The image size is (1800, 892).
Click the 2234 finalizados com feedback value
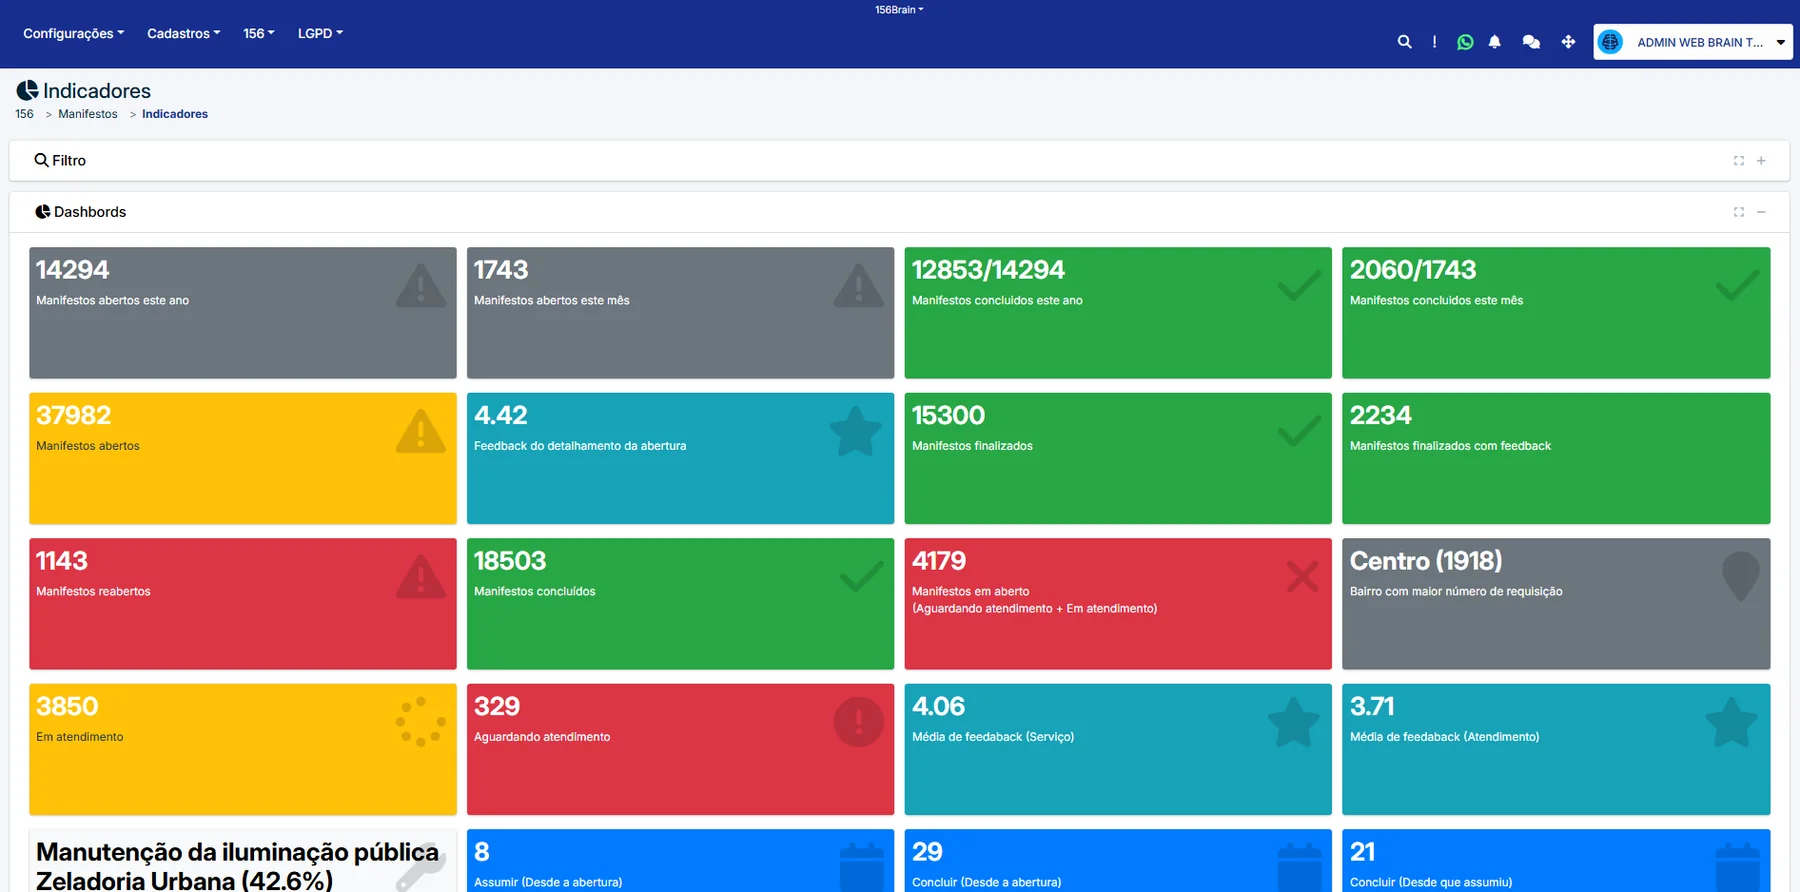pos(1381,415)
